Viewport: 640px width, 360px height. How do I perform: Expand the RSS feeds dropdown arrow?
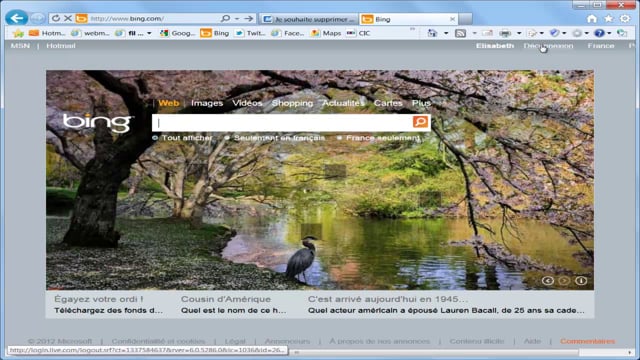pyautogui.click(x=474, y=33)
